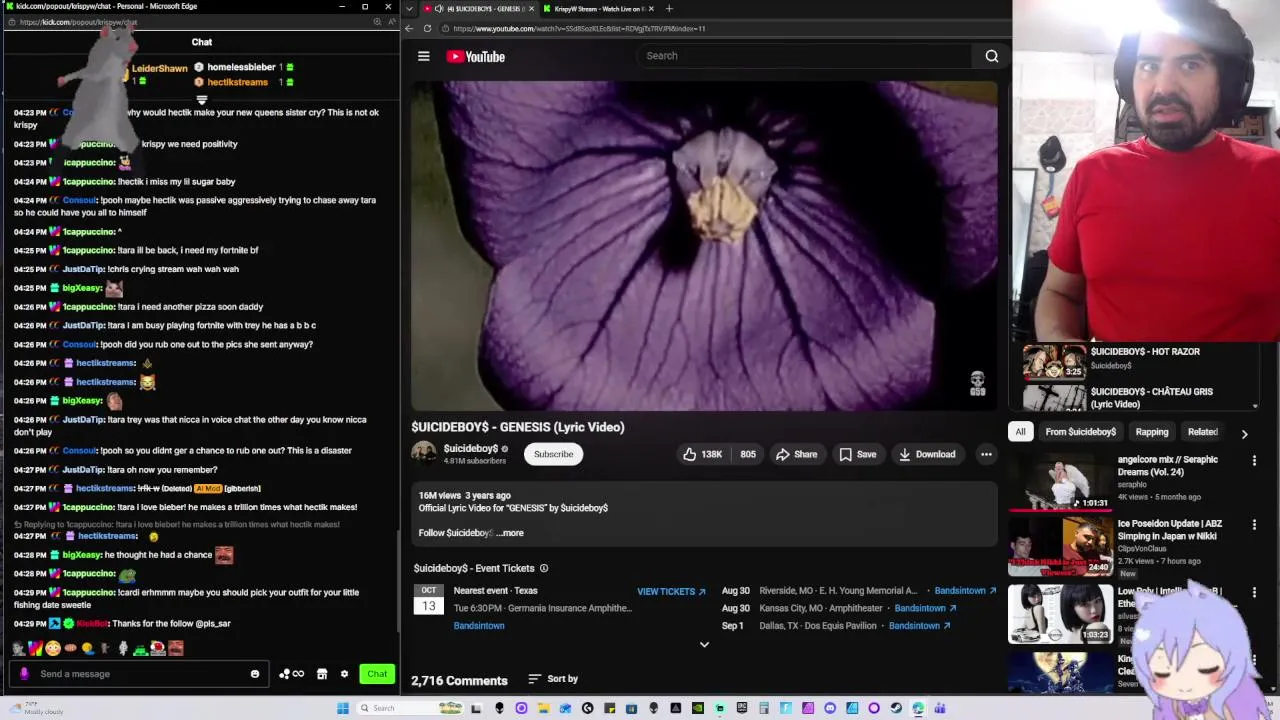
Task: Open action menu for angelcore mix video
Action: [1254, 461]
